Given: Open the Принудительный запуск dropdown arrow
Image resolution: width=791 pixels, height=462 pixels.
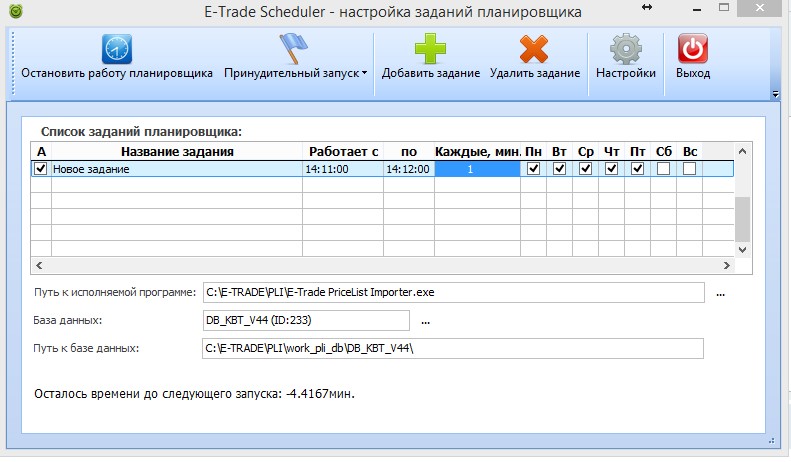Looking at the screenshot, I should [364, 73].
